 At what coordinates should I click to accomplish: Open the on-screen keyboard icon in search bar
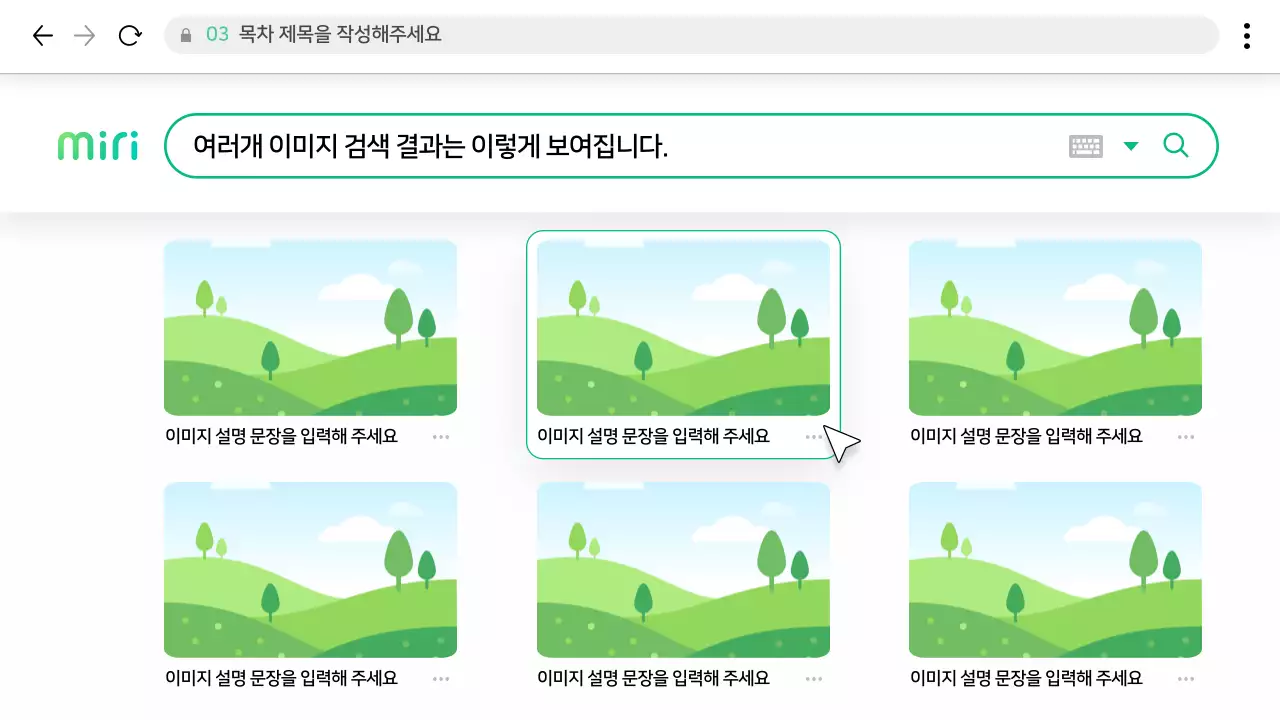pyautogui.click(x=1087, y=145)
